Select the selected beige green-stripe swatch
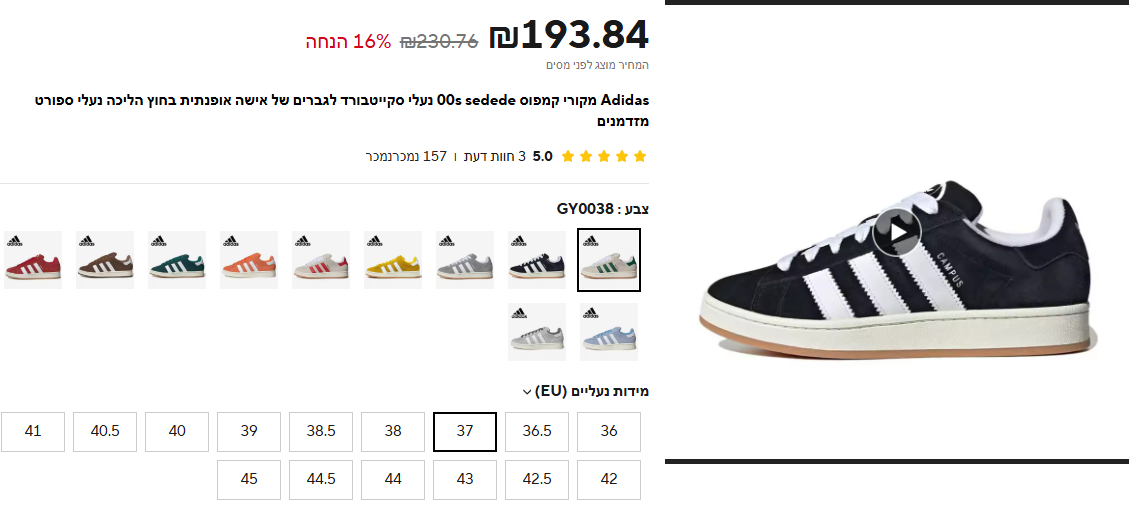 (x=609, y=260)
